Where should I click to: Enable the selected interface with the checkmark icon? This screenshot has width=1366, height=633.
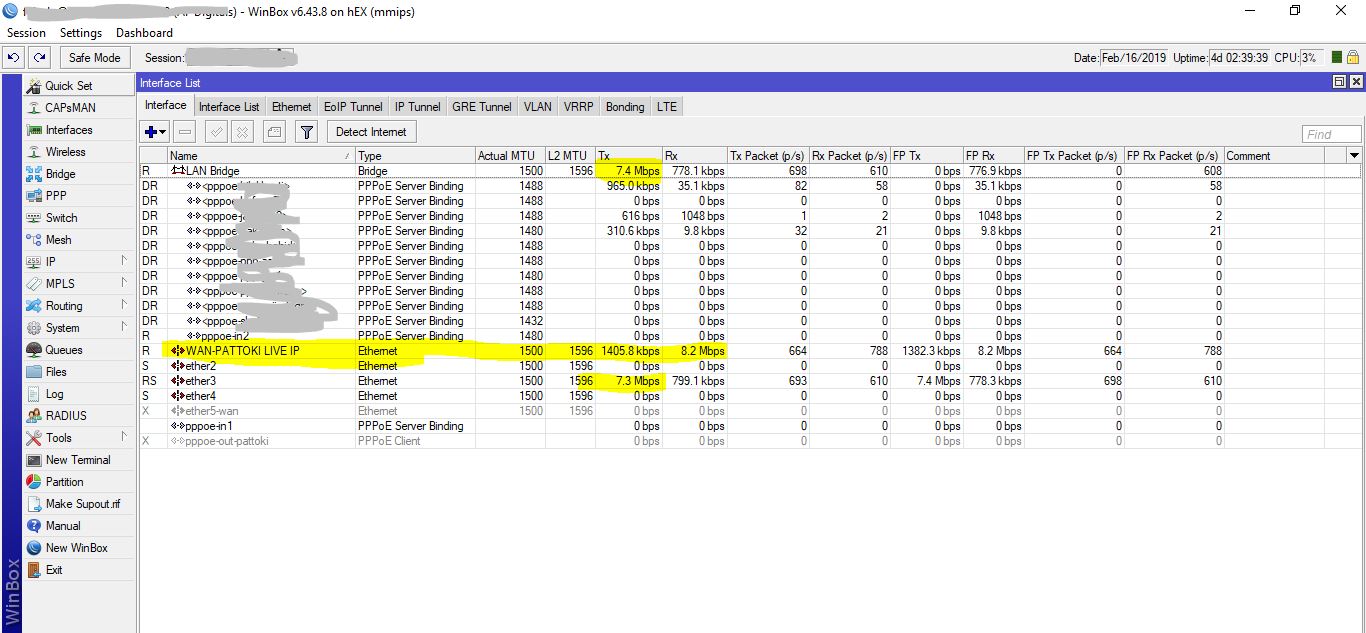click(x=214, y=131)
